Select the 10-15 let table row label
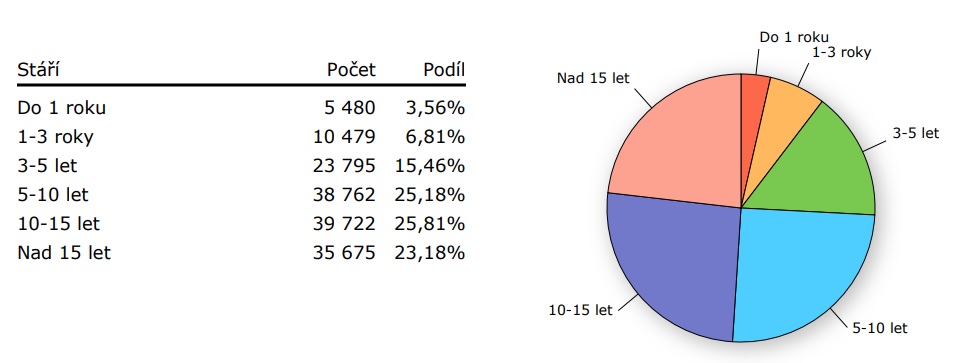Image resolution: width=959 pixels, height=363 pixels. click(x=59, y=224)
